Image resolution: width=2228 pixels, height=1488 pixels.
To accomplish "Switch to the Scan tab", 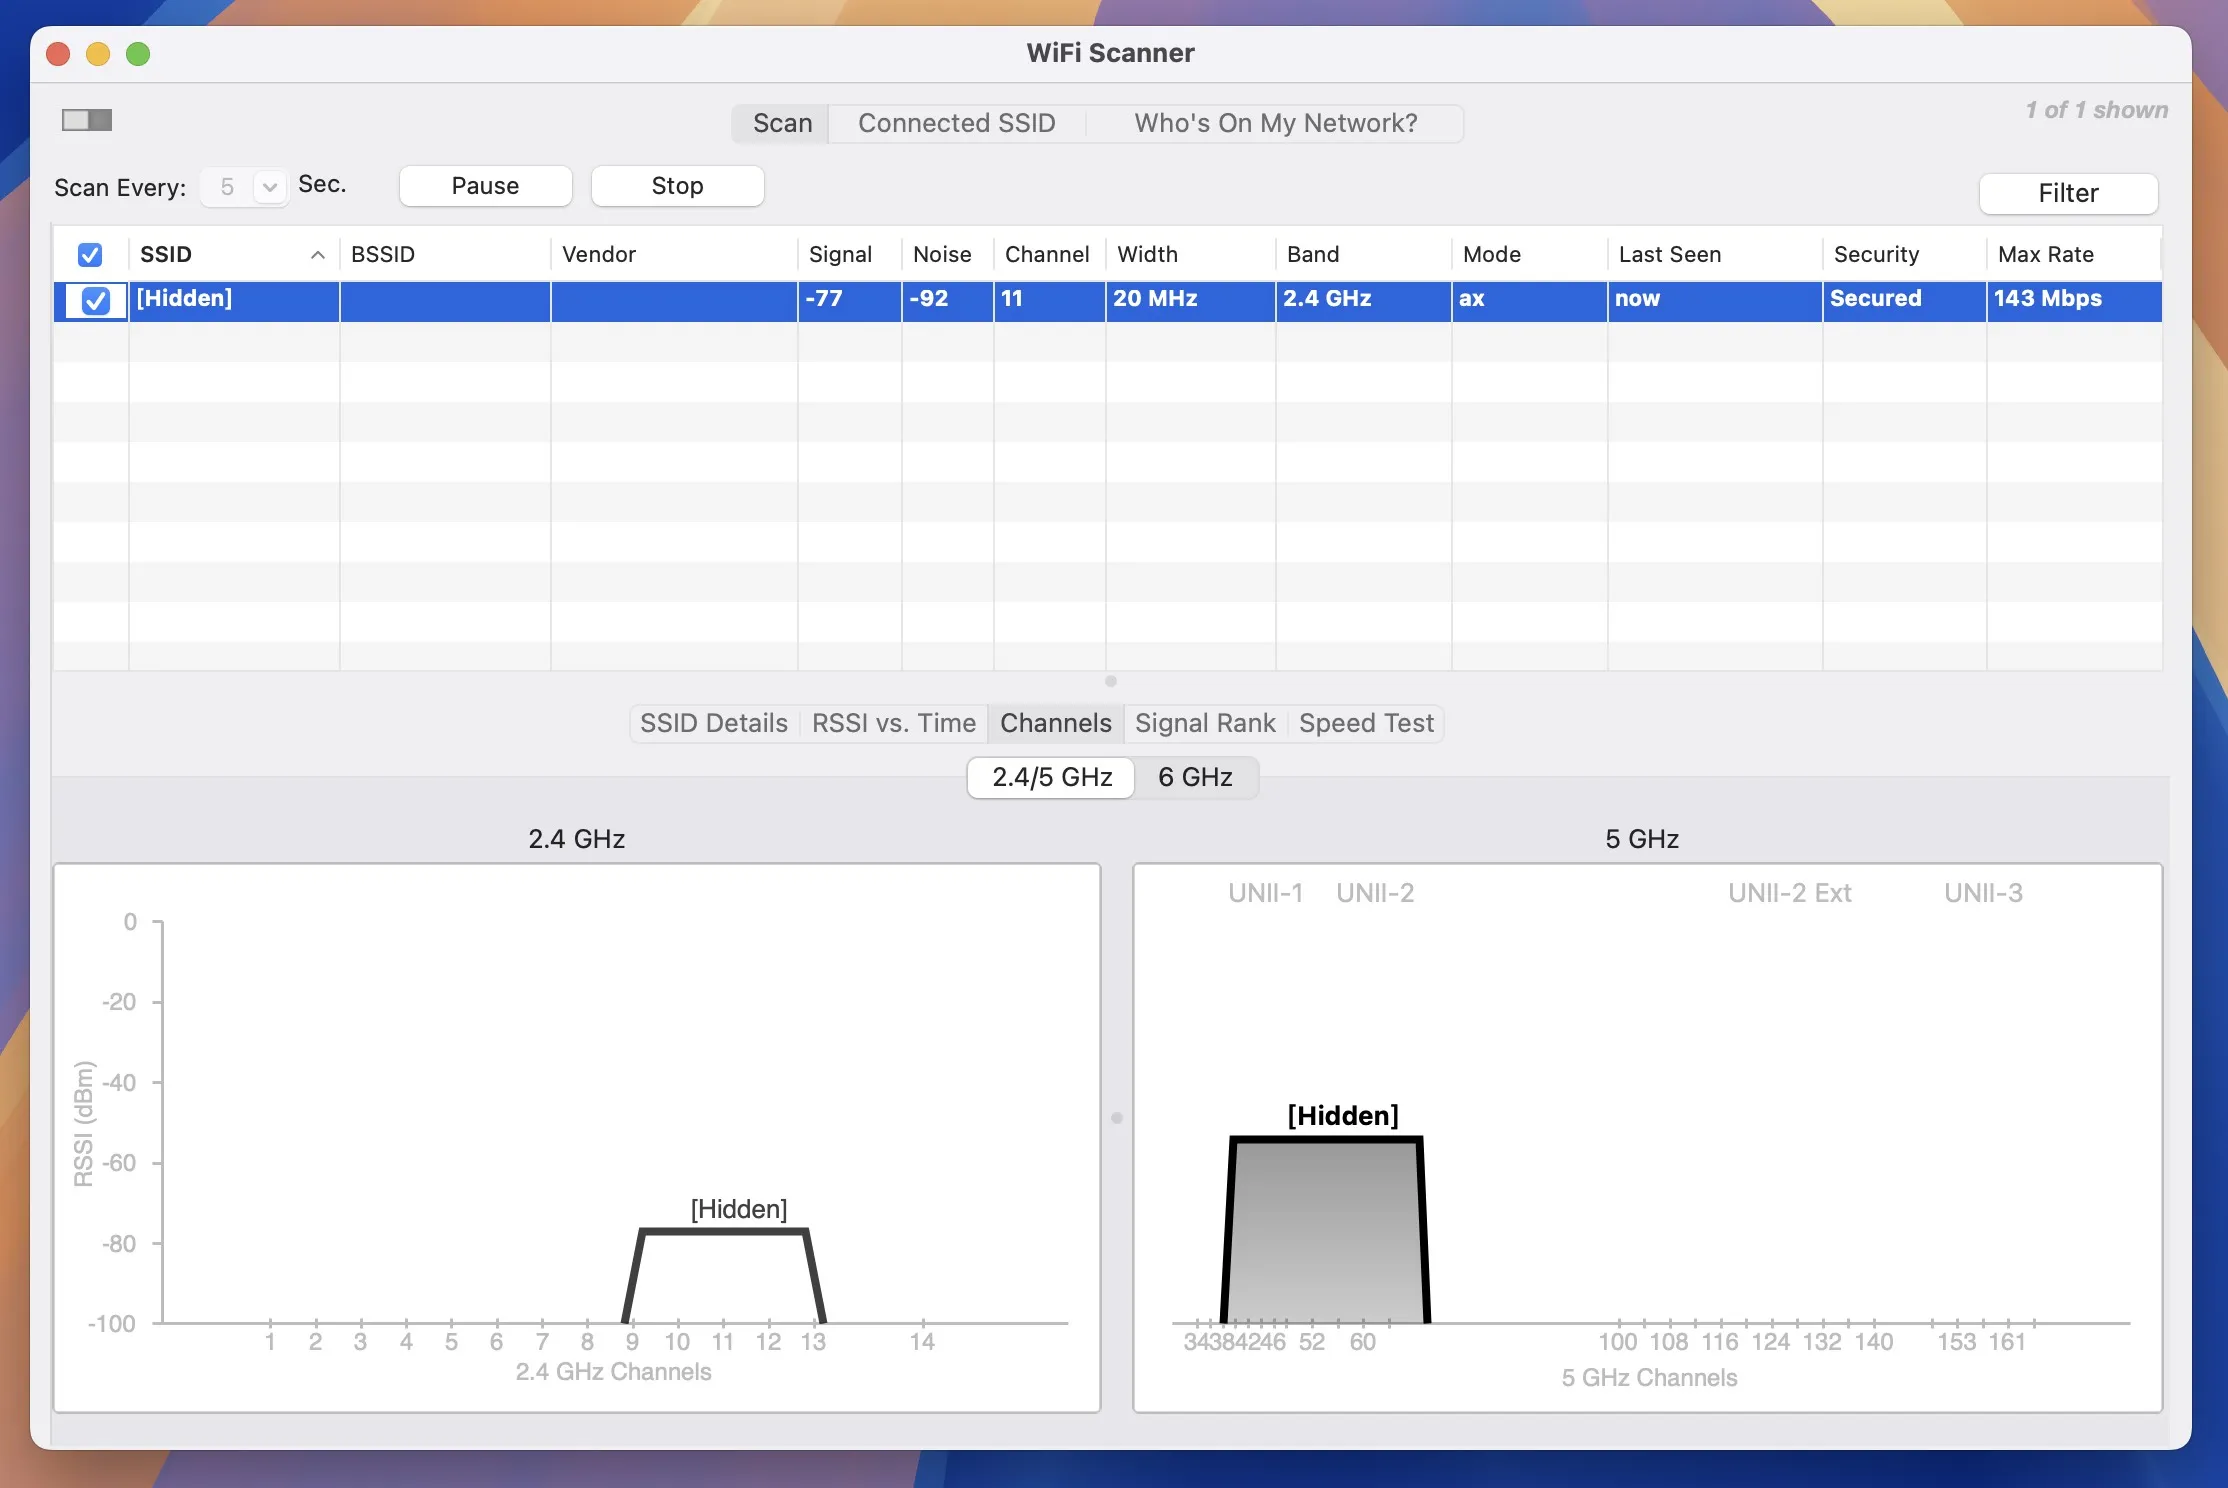I will coord(782,123).
